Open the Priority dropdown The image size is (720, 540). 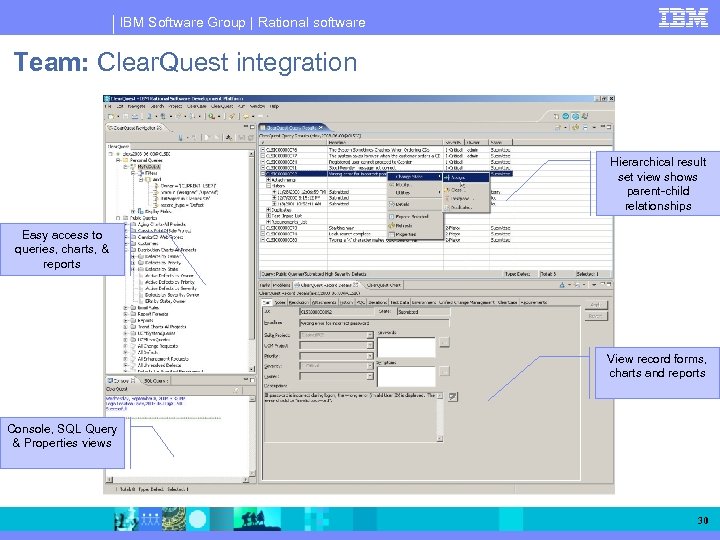coord(370,356)
